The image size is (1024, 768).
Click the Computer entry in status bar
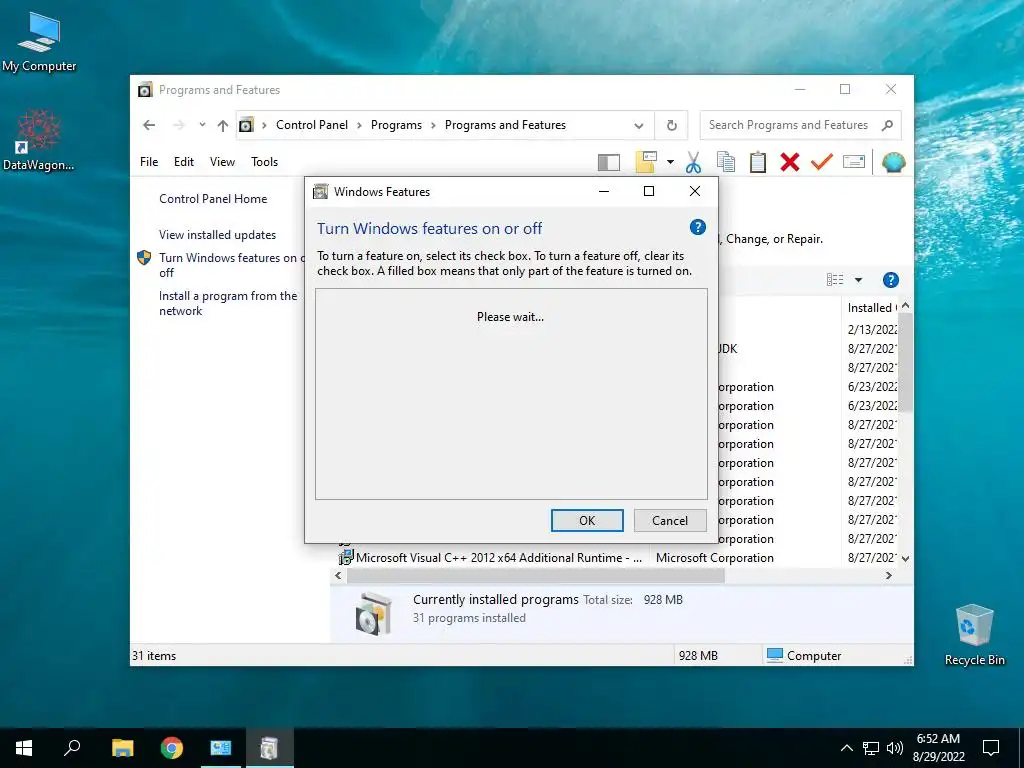804,655
